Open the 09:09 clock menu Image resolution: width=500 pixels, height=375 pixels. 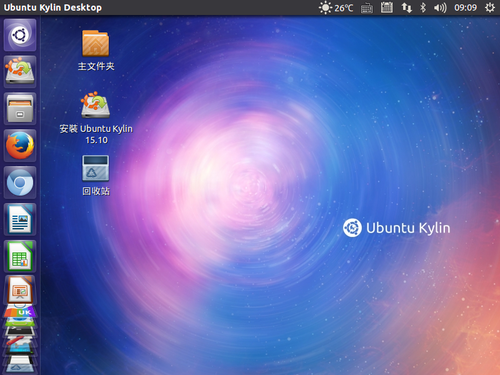point(465,7)
